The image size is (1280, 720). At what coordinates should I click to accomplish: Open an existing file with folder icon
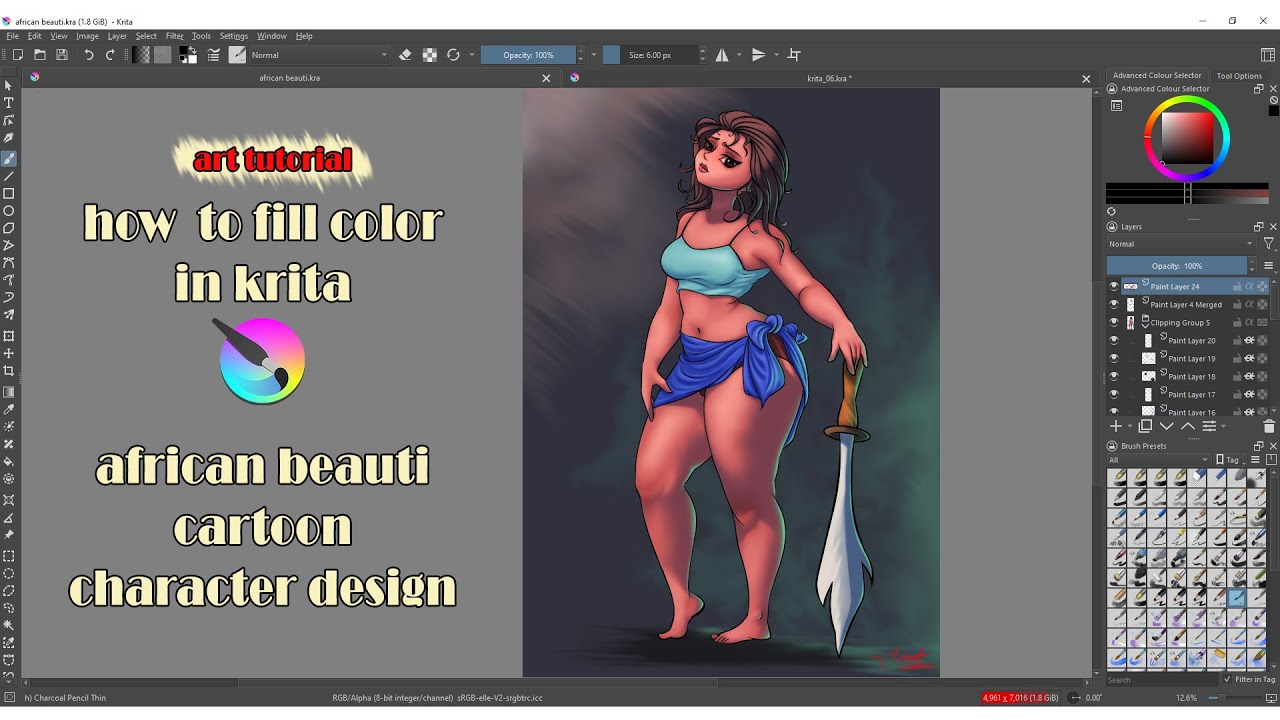pos(40,55)
